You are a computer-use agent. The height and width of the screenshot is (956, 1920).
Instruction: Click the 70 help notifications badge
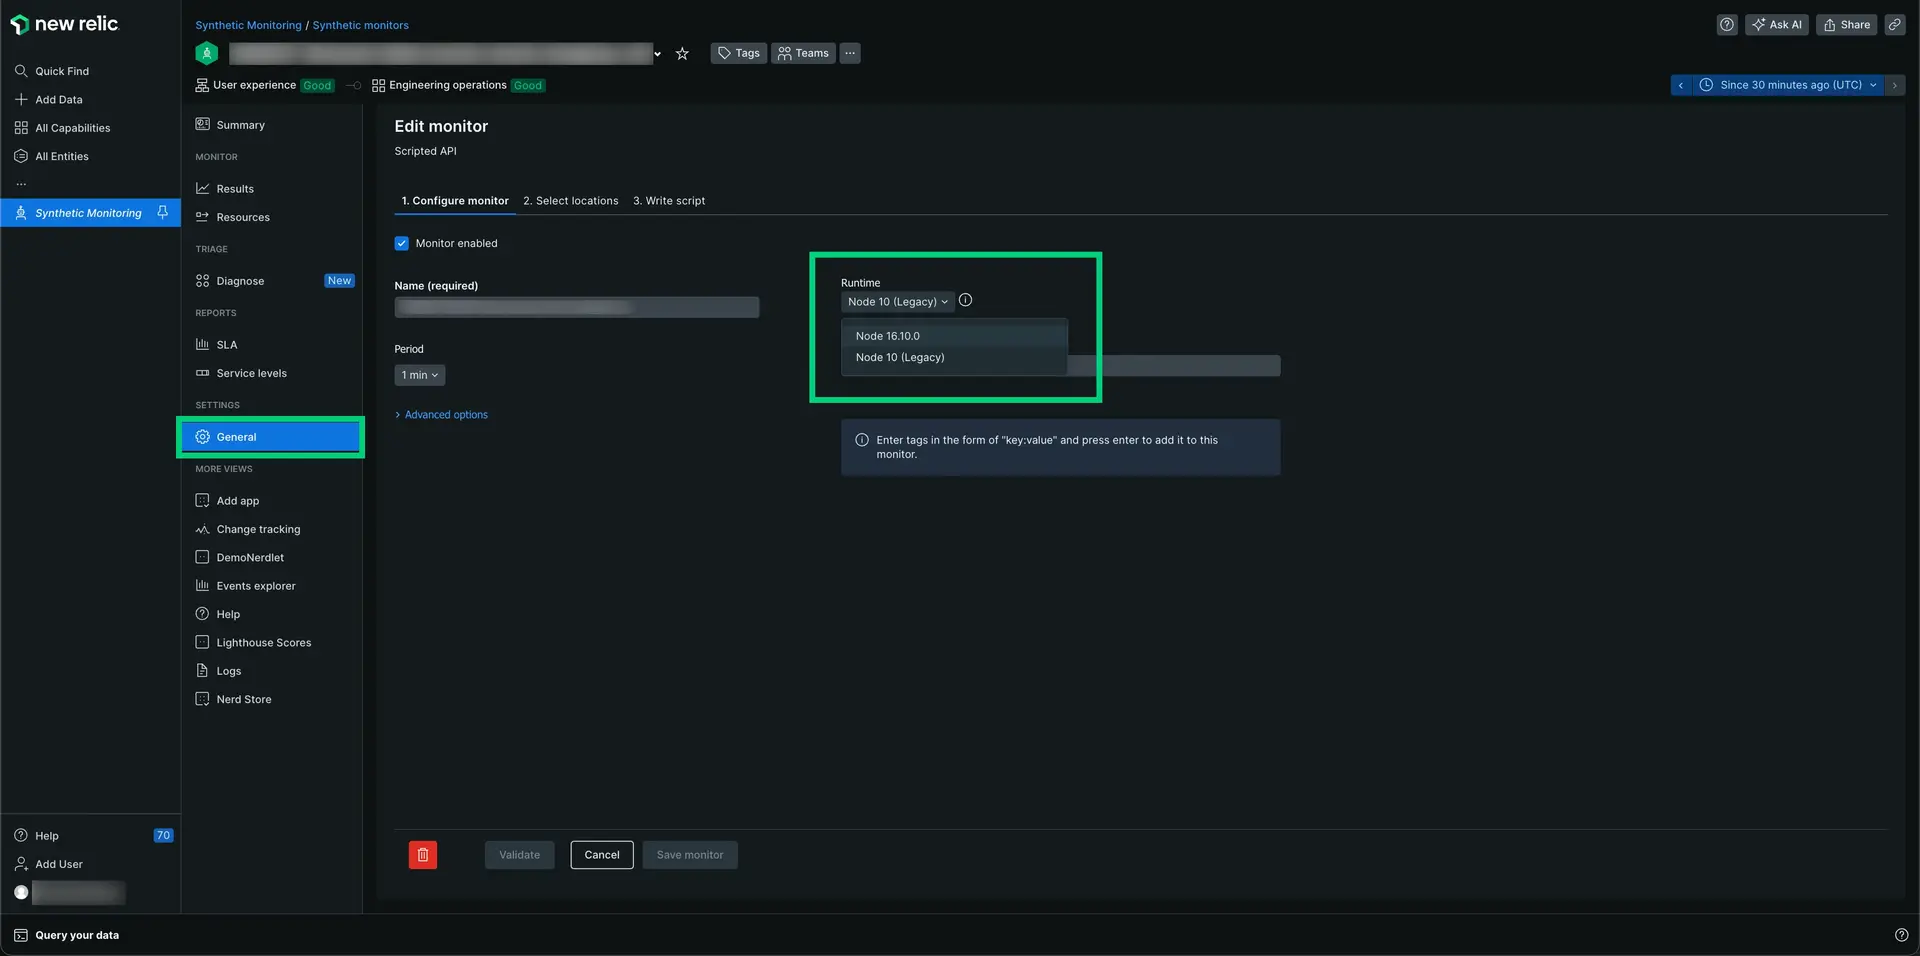pos(163,836)
